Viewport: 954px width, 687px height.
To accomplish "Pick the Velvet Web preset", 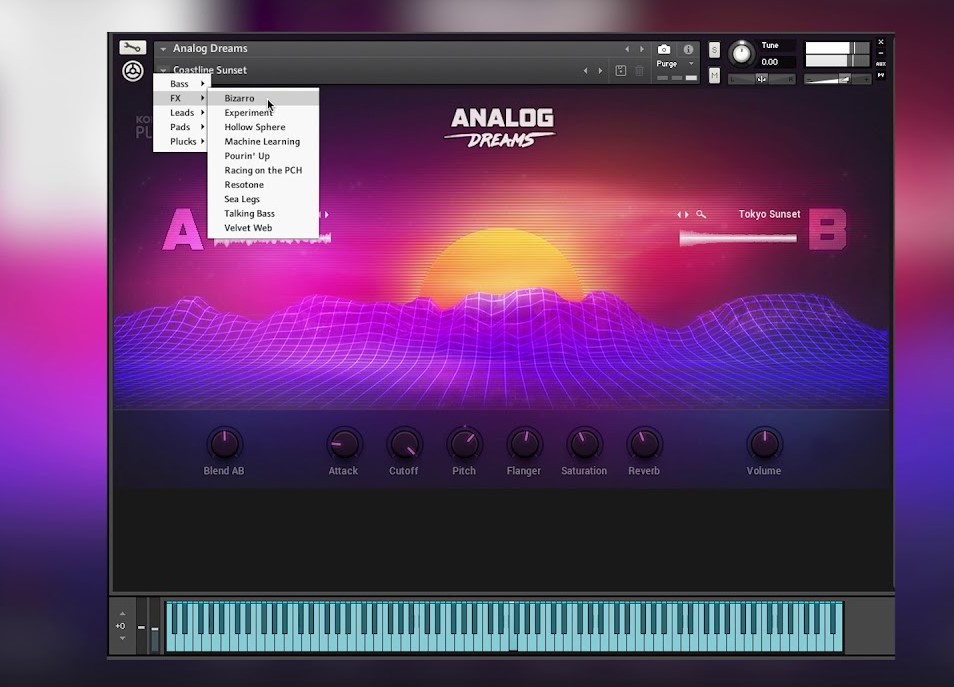I will click(263, 228).
